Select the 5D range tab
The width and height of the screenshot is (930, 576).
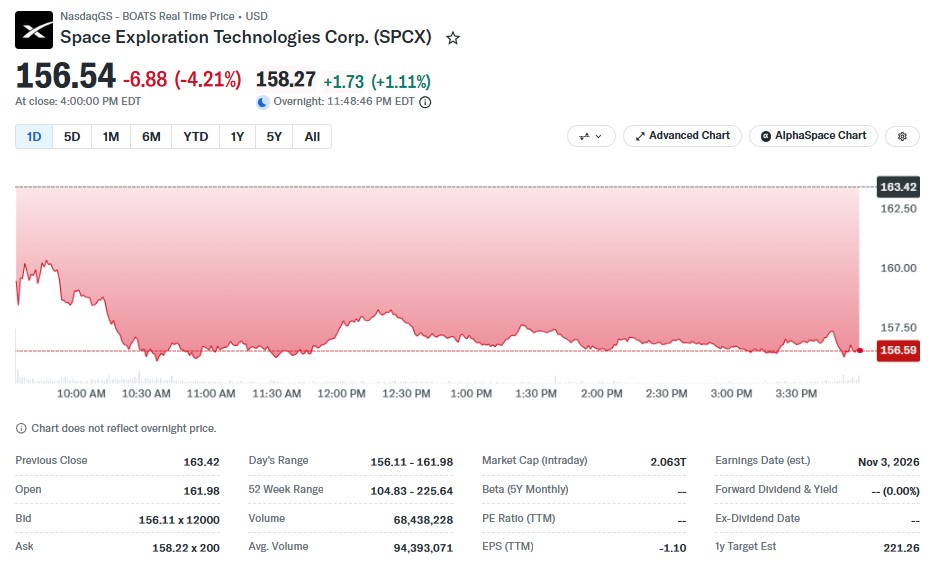click(x=72, y=137)
